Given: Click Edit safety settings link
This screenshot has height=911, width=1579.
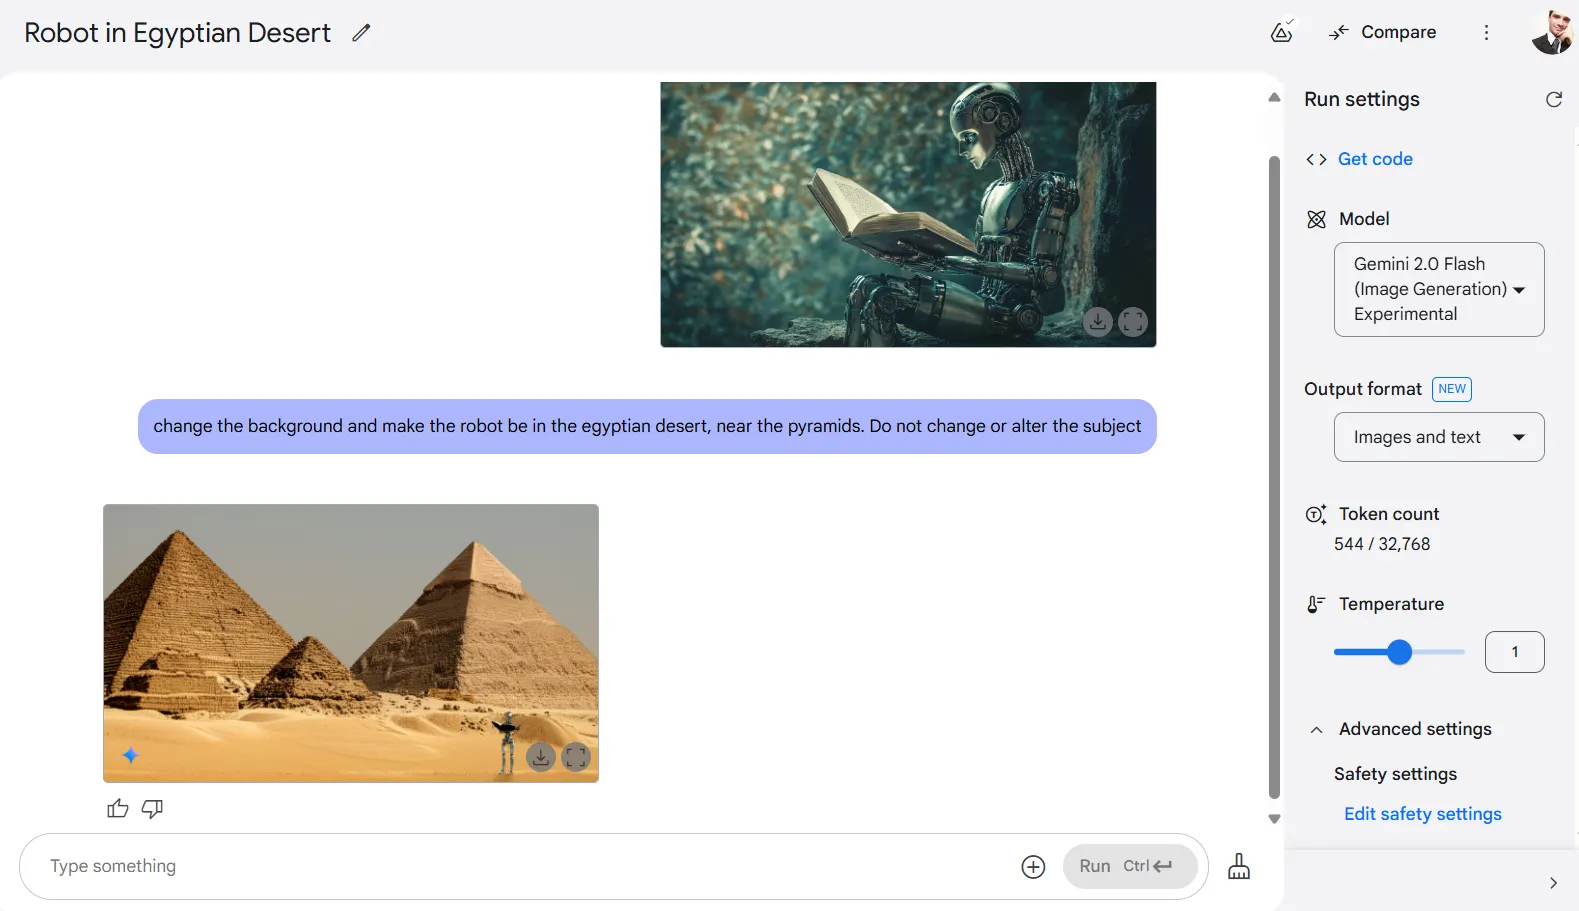Looking at the screenshot, I should [1422, 814].
